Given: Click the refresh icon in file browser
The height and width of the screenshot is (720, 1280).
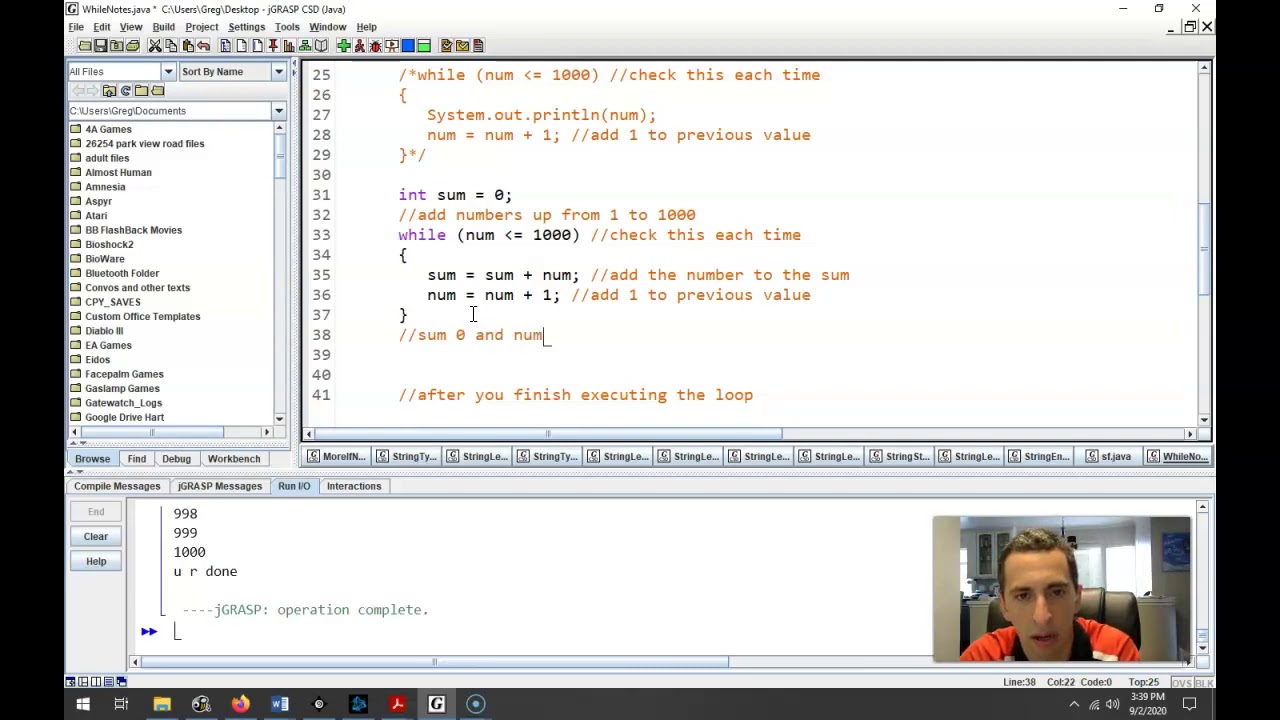Looking at the screenshot, I should coord(125,90).
